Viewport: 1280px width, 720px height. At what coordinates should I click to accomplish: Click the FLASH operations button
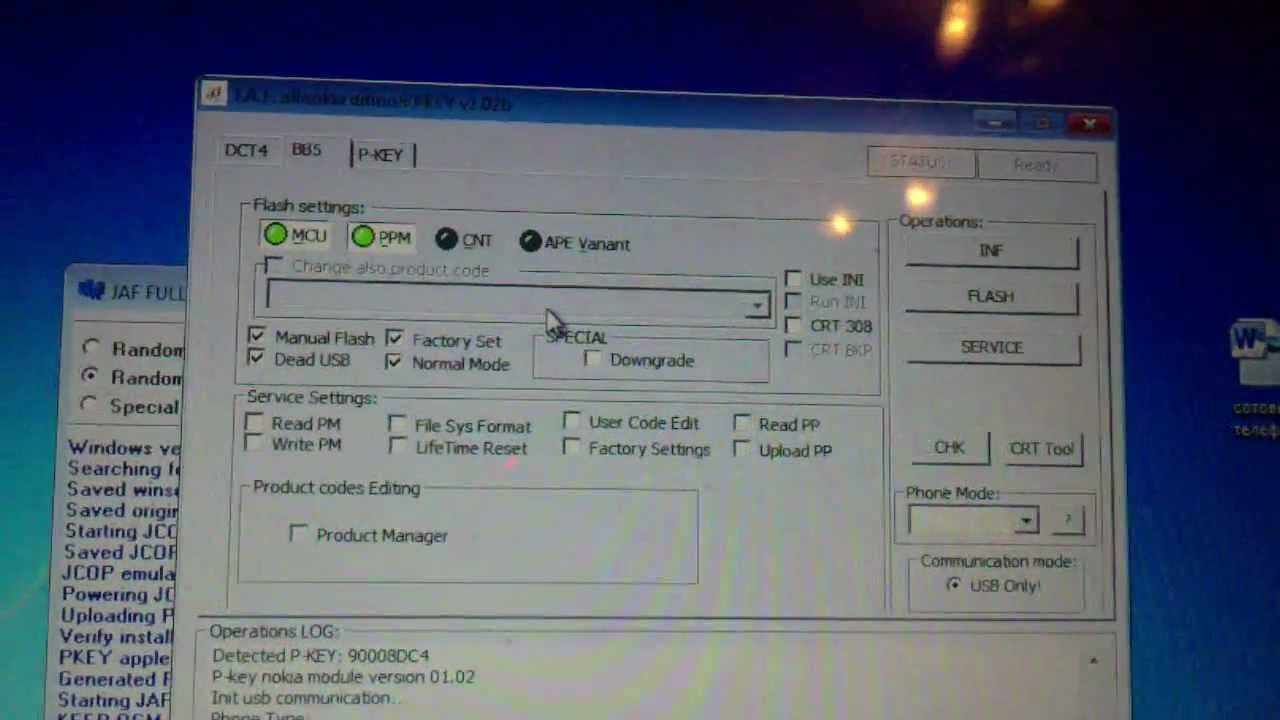coord(991,297)
